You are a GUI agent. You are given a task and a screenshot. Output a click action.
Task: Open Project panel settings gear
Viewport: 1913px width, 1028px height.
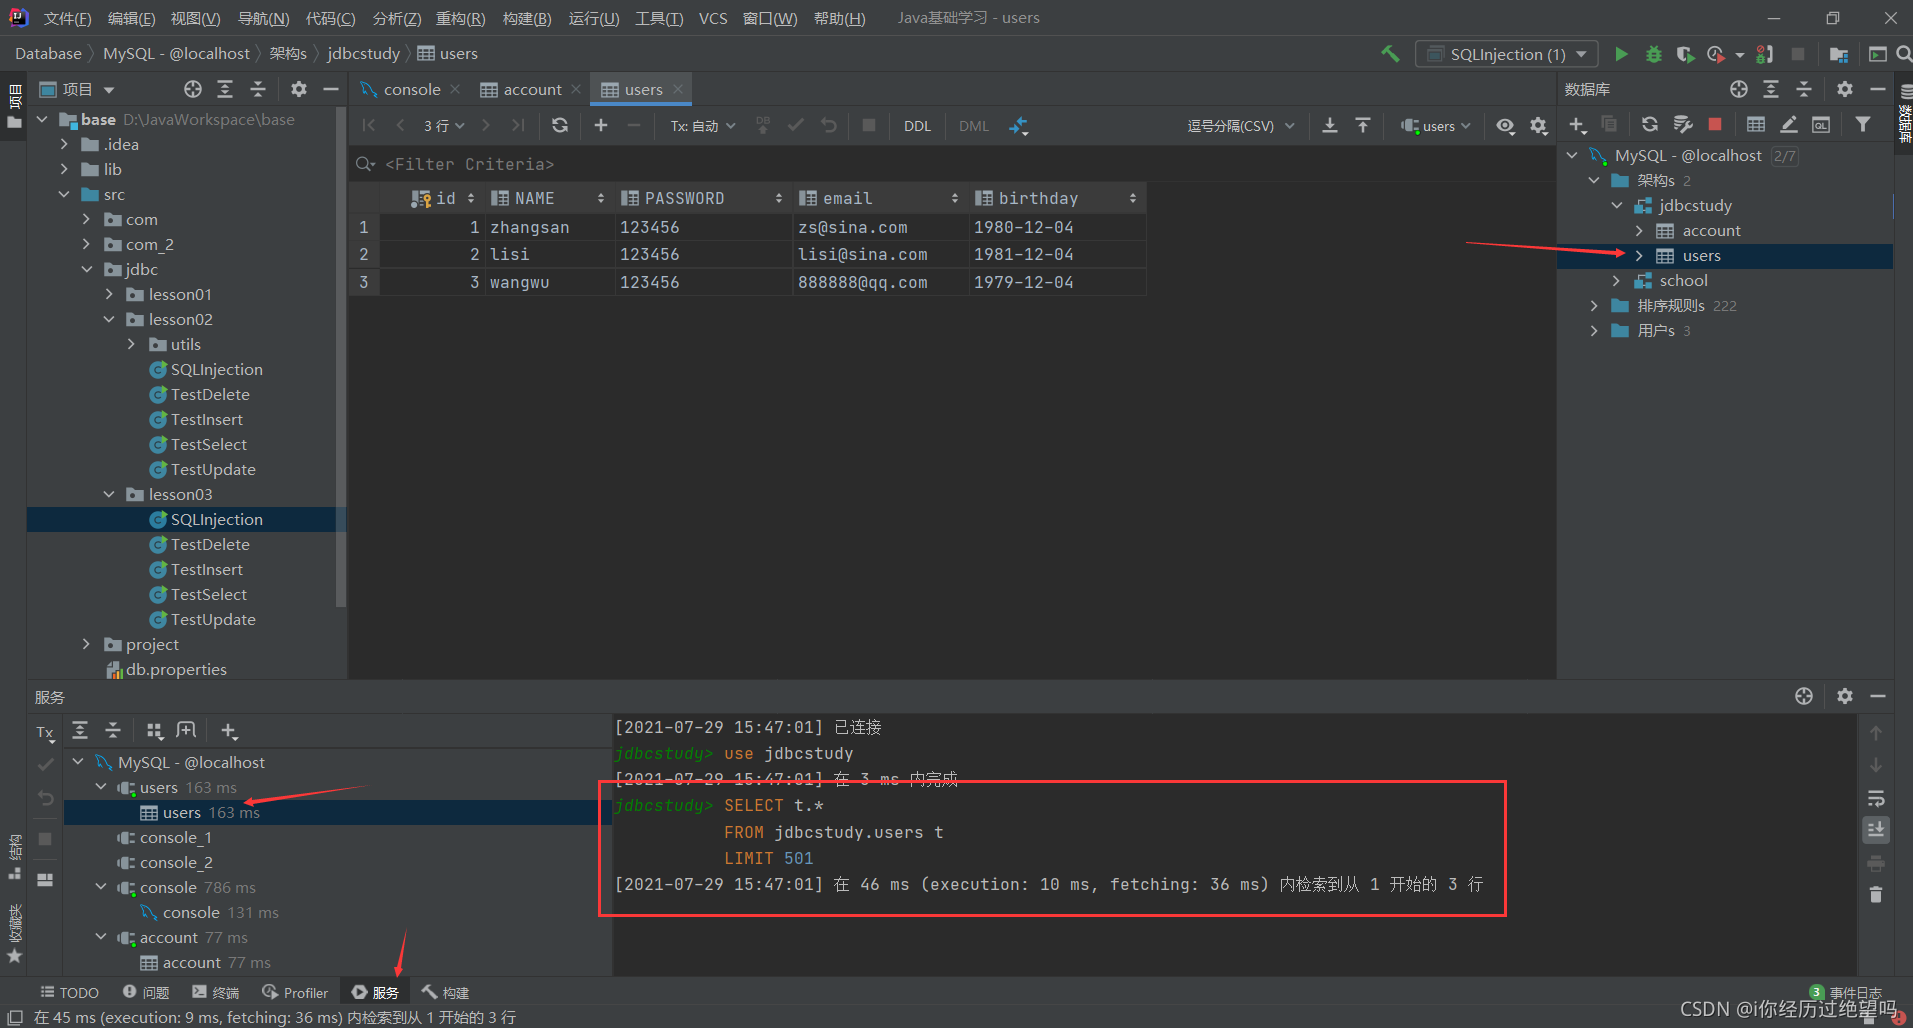pos(298,89)
